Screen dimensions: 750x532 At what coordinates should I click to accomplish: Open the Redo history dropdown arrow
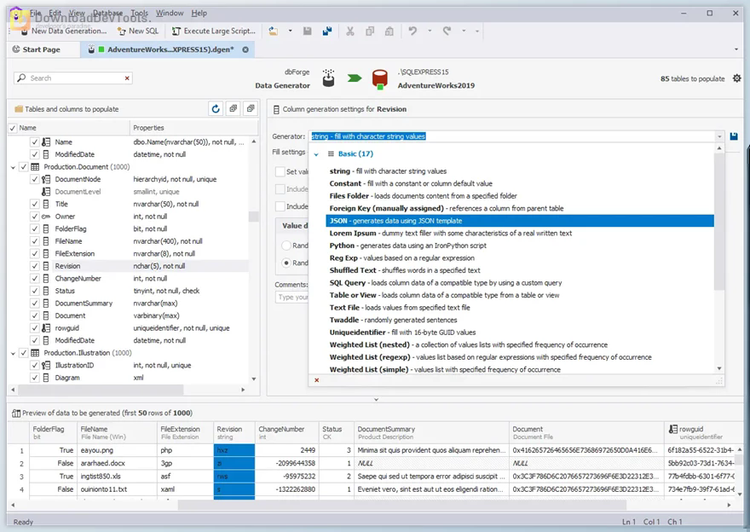(x=463, y=31)
